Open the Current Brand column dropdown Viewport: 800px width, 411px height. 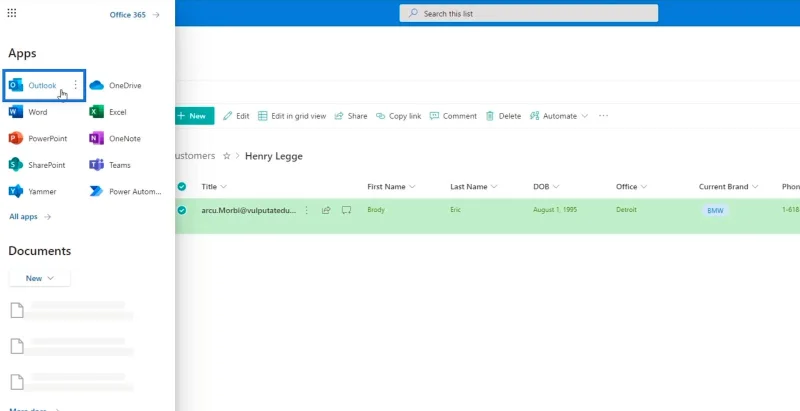click(x=729, y=187)
